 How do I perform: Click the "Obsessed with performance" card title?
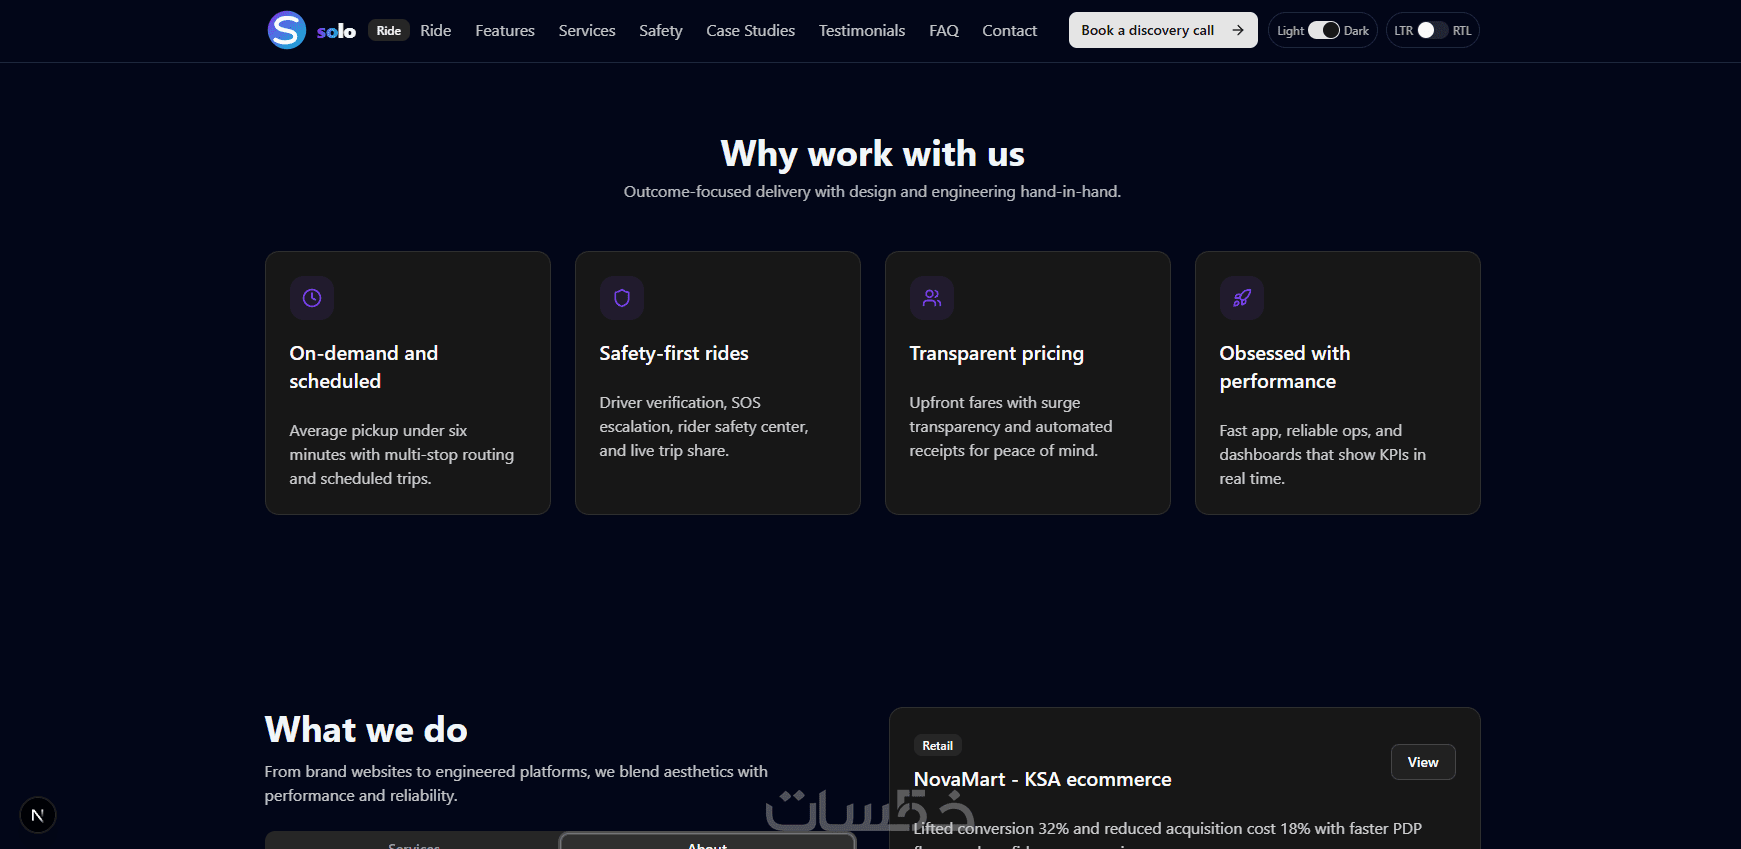click(1285, 367)
